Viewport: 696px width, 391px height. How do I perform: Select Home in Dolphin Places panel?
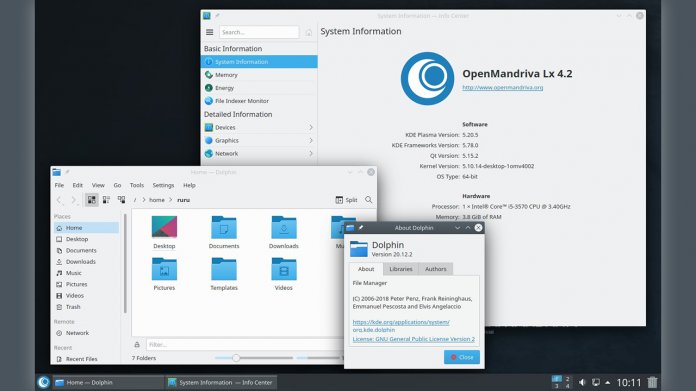(86, 228)
